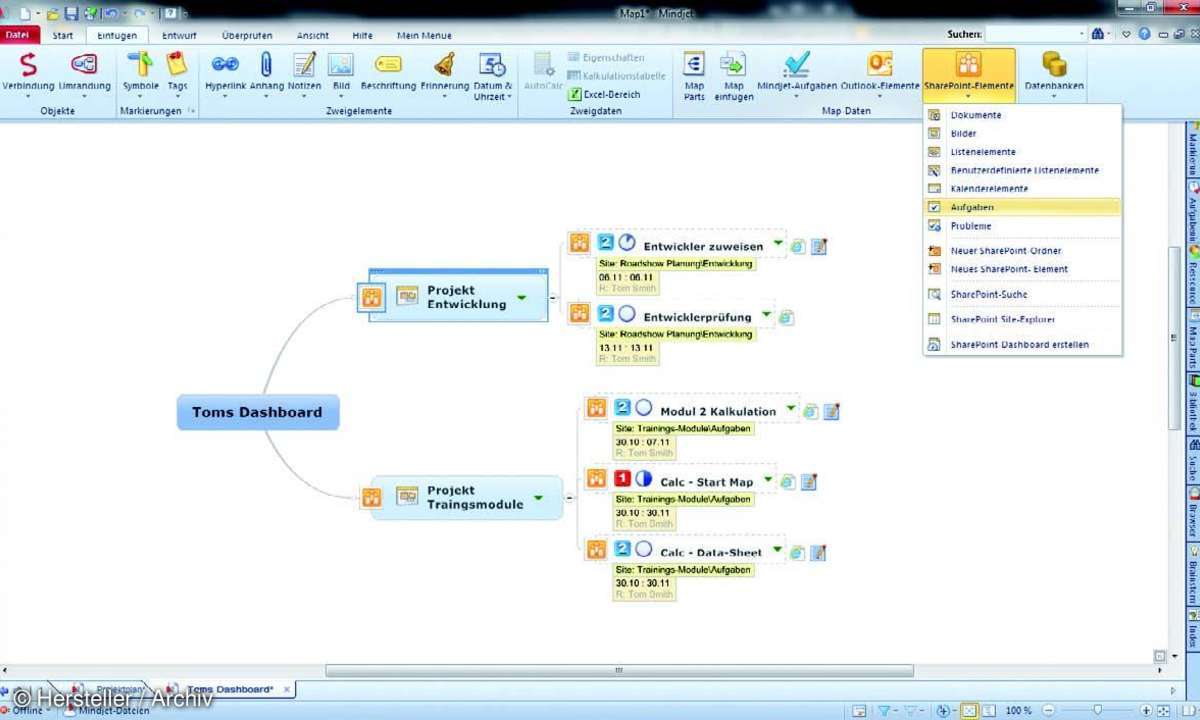Close the Toms Dashboard document tab

click(x=287, y=689)
